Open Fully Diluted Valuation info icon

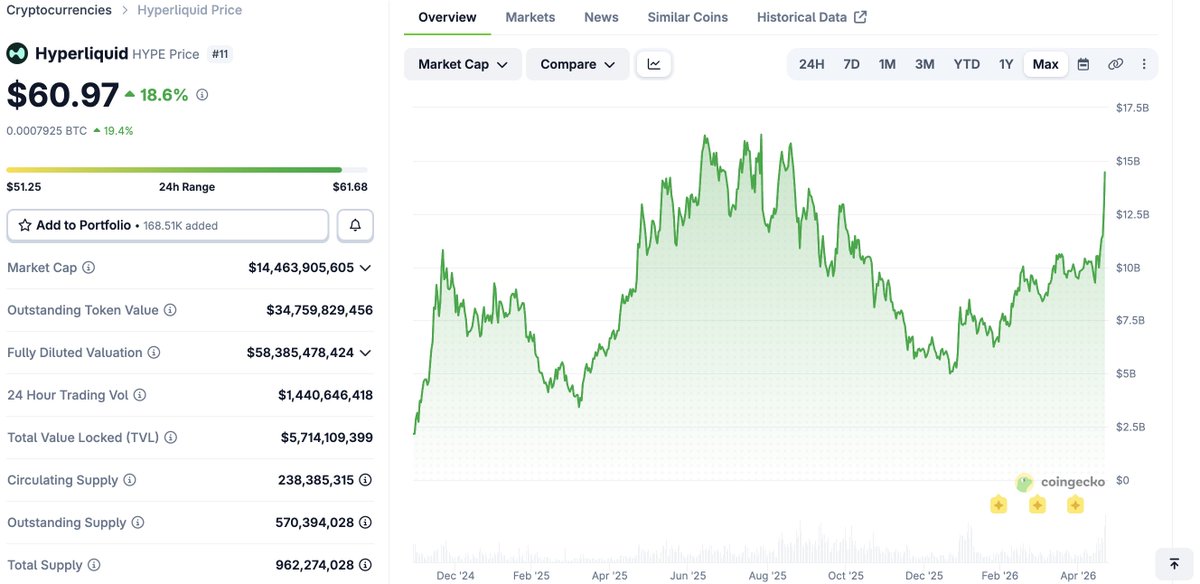153,353
